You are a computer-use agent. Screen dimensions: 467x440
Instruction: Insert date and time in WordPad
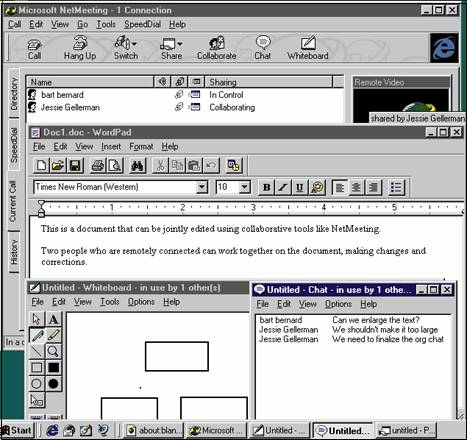pyautogui.click(x=233, y=165)
